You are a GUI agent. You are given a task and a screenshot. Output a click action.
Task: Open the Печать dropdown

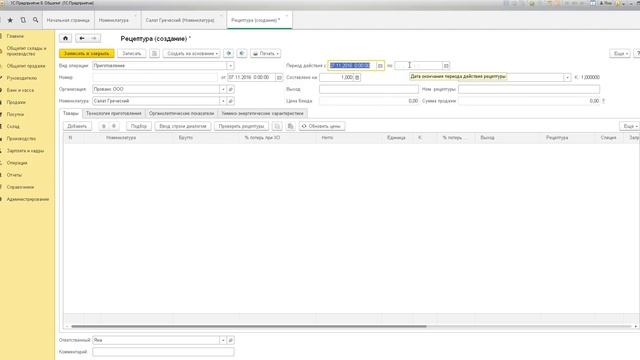tap(265, 53)
